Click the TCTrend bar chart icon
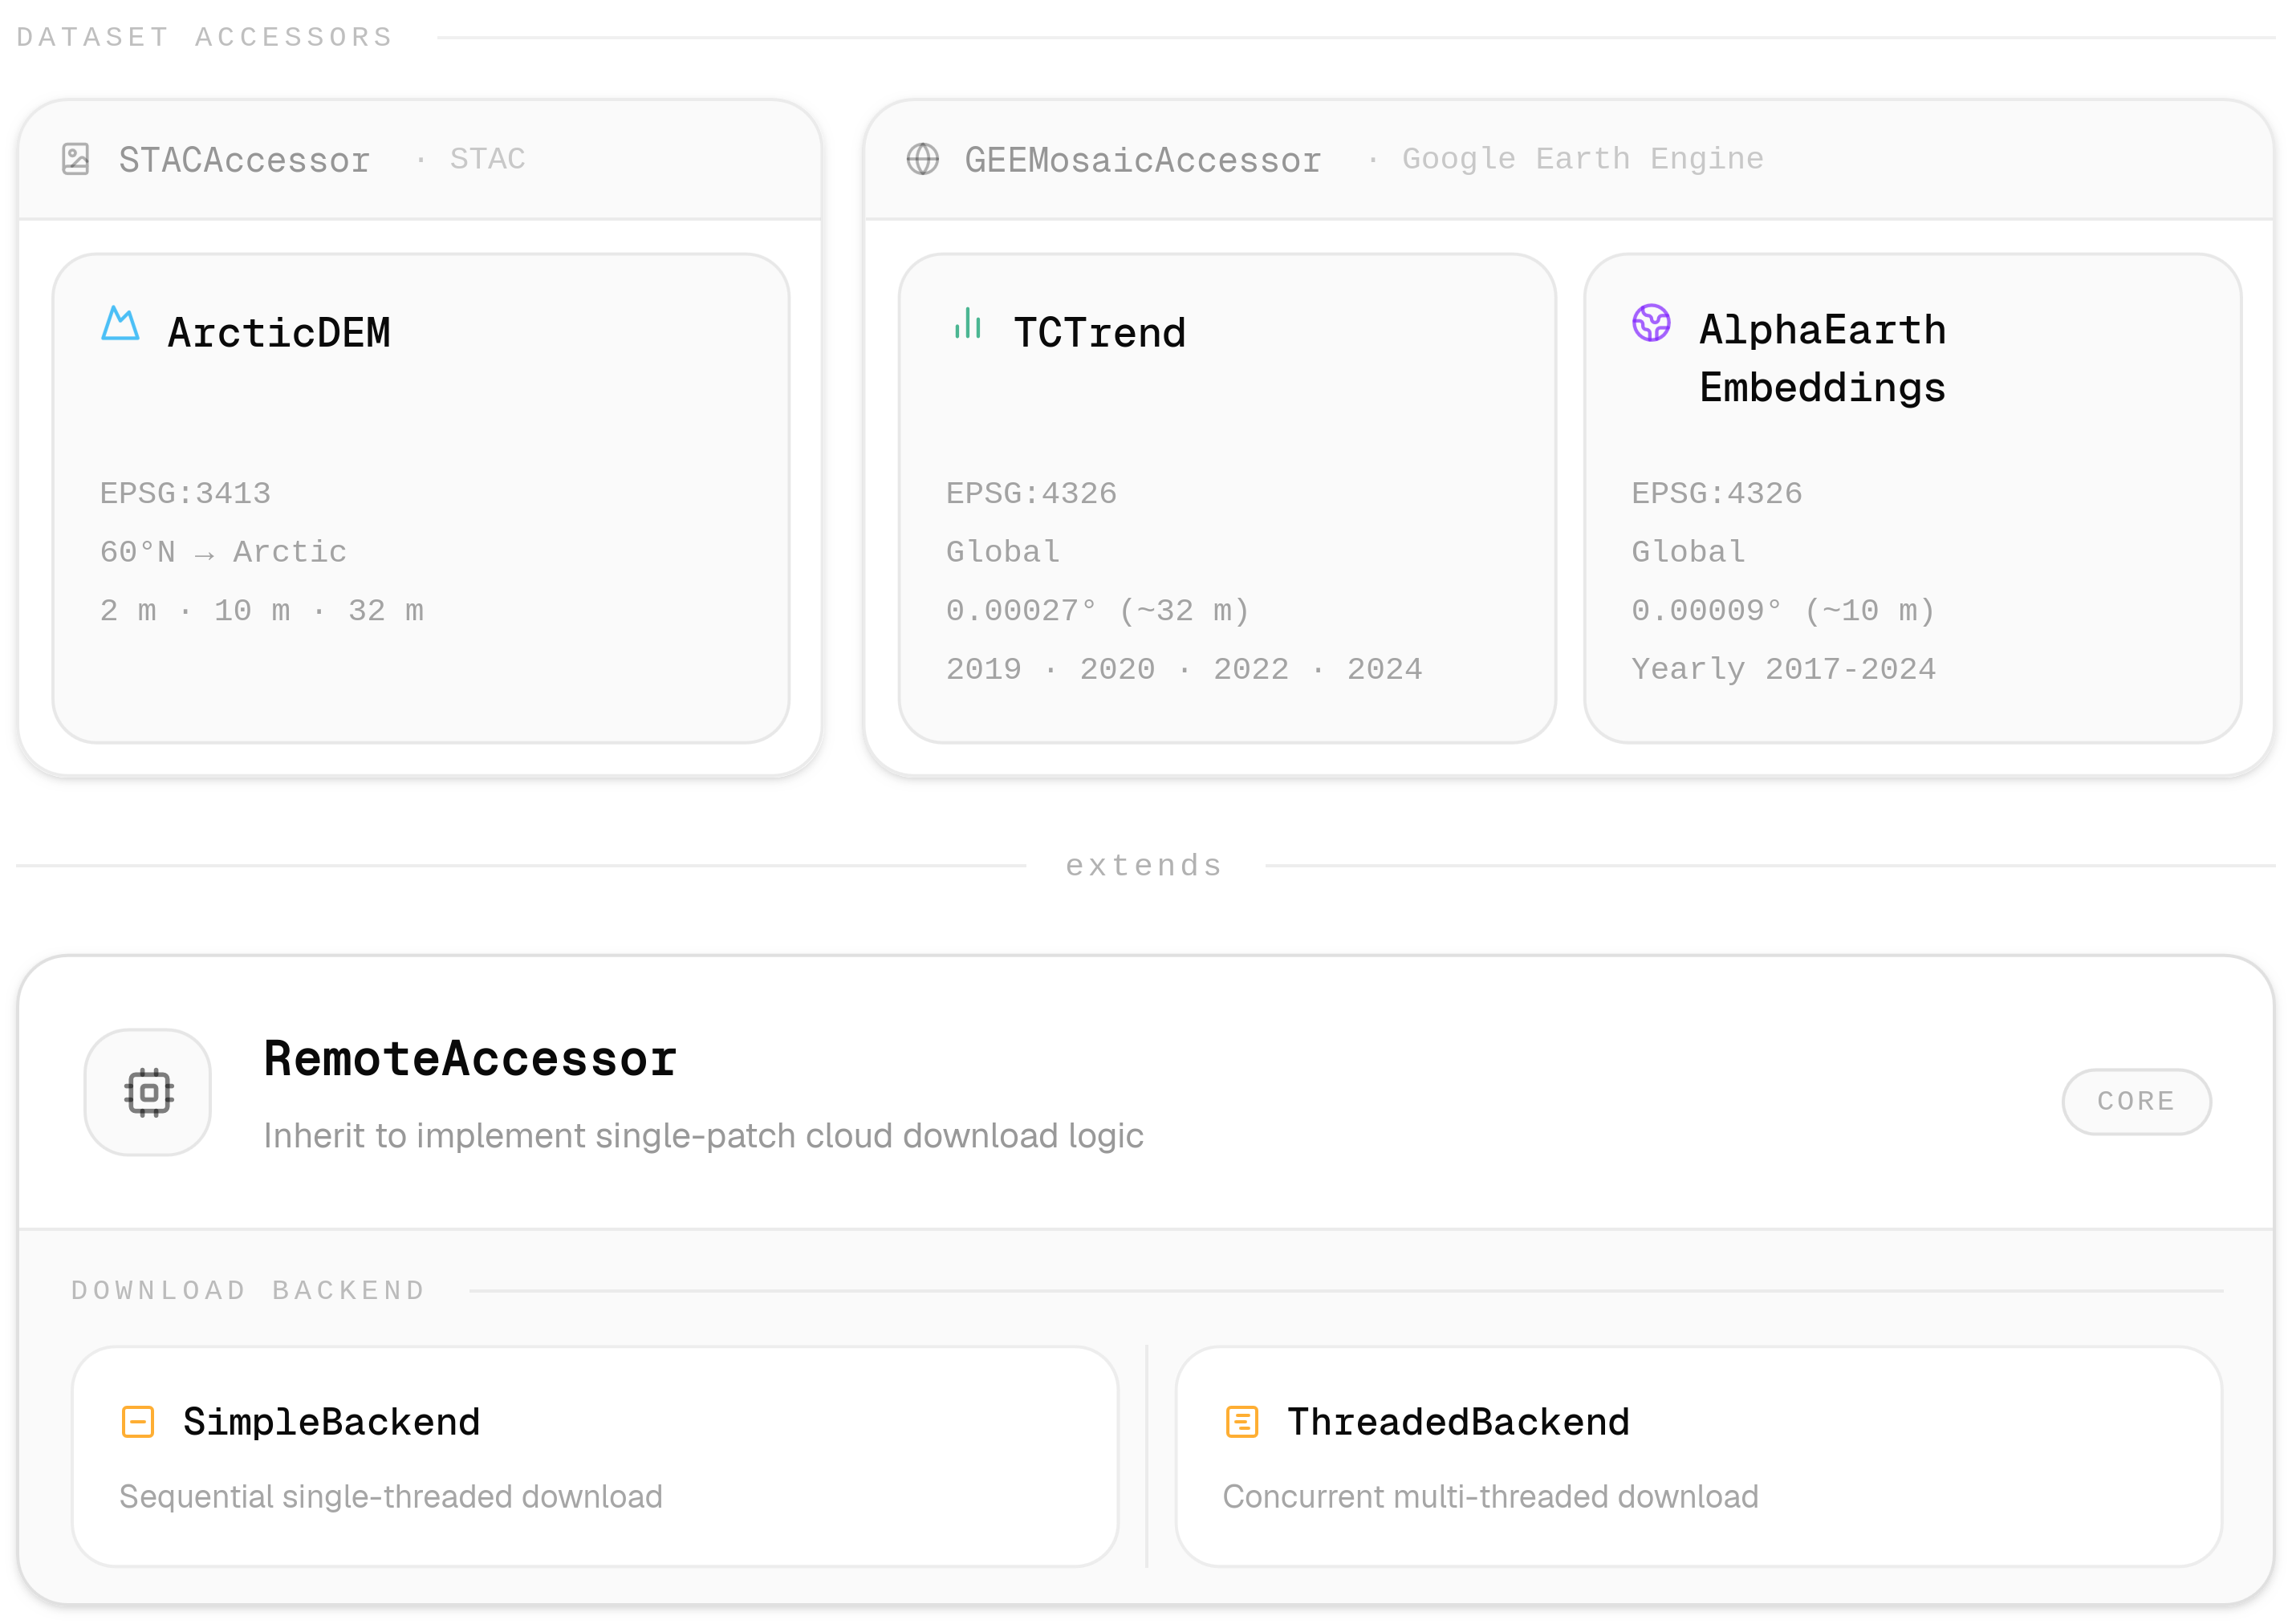This screenshot has height=1624, width=2292. tap(967, 323)
